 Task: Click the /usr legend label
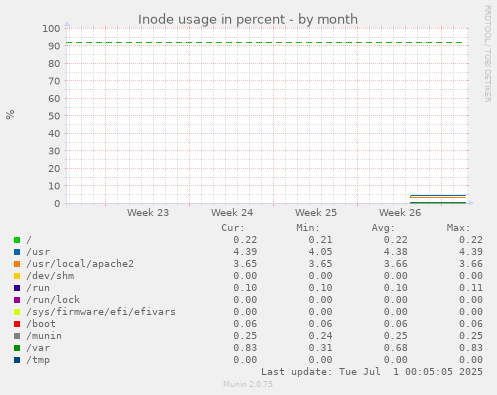[38, 252]
